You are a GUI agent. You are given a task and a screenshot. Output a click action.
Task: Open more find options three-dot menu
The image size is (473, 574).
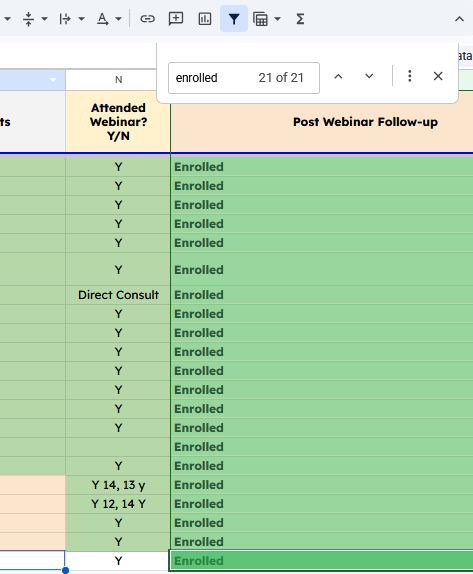point(410,76)
